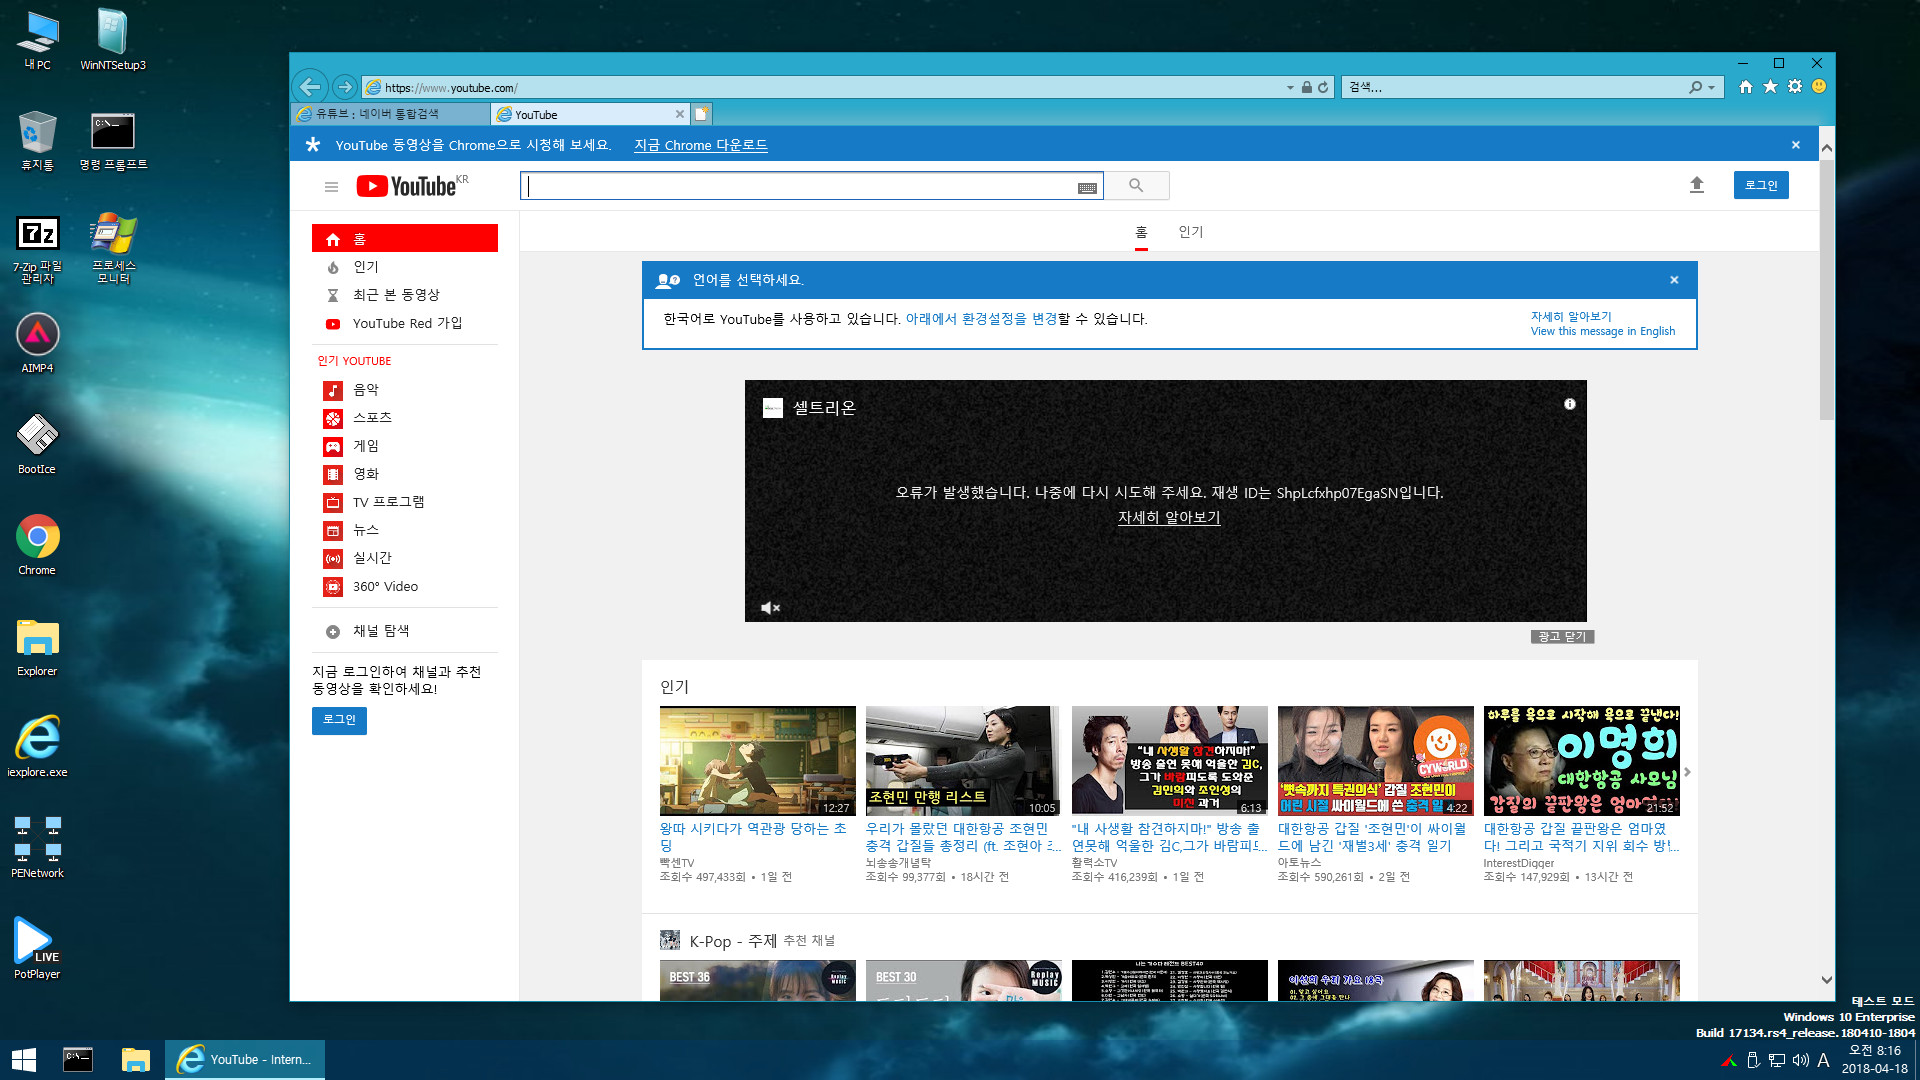Screen dimensions: 1920x1080
Task: Switch to the 인기 top tab
Action: click(1190, 232)
